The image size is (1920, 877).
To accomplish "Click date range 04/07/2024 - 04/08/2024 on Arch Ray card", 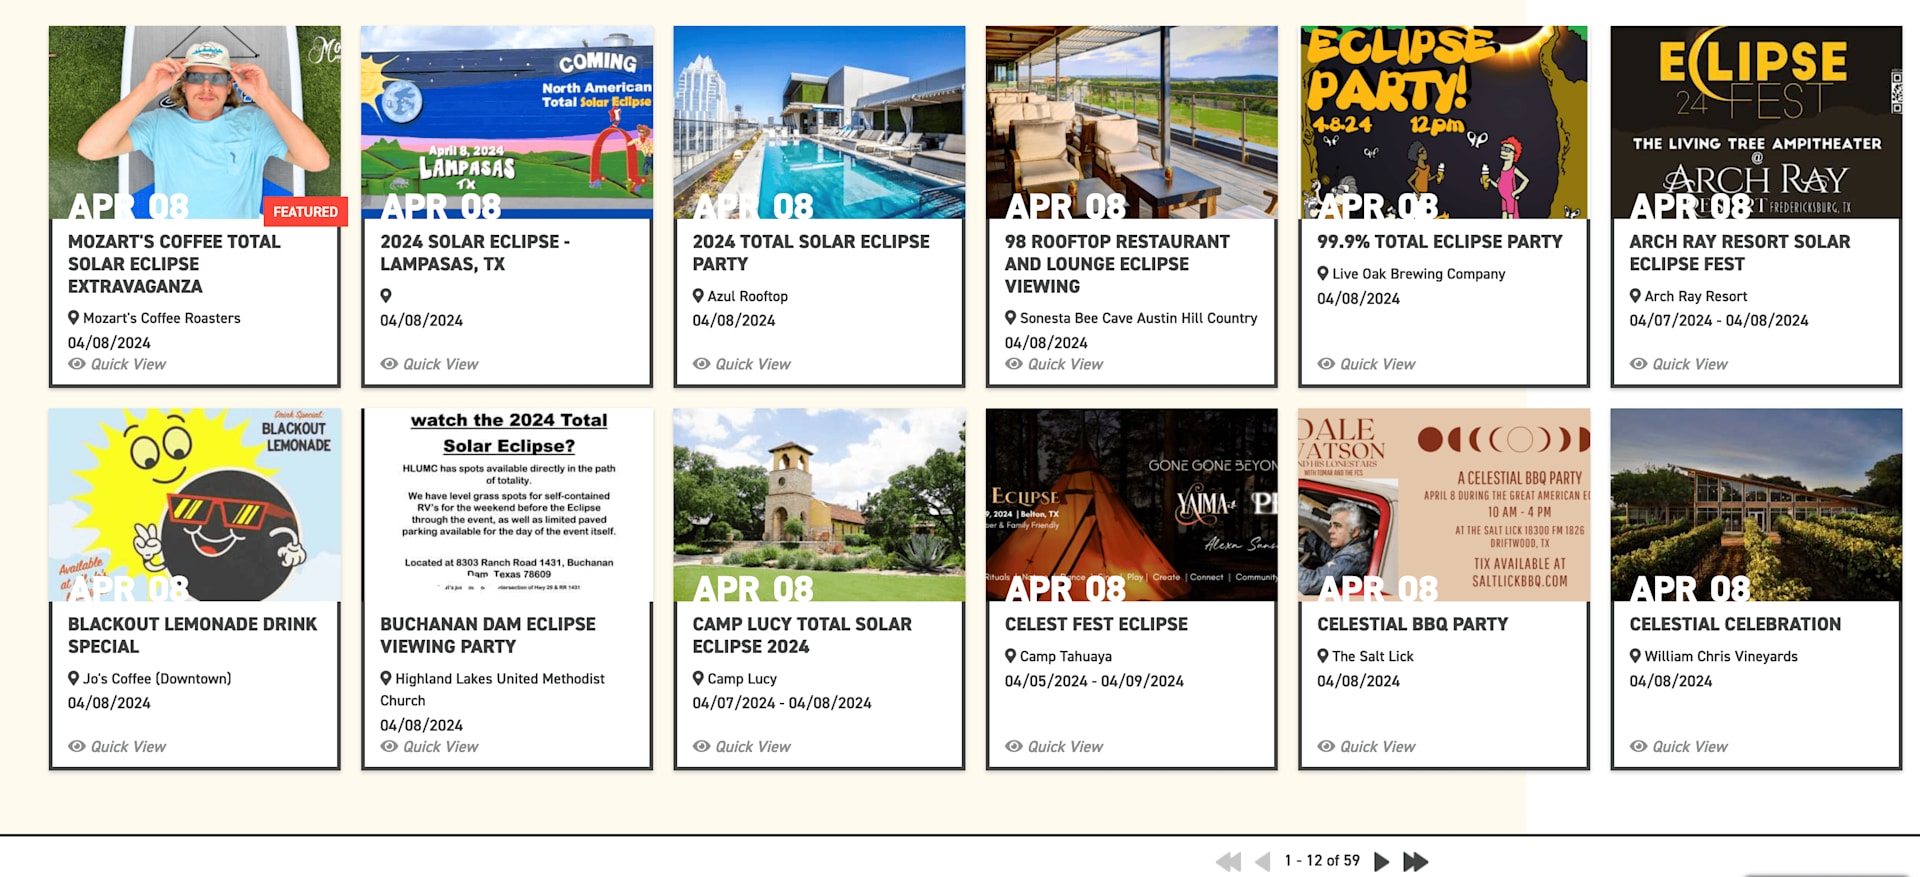I will pyautogui.click(x=1718, y=321).
